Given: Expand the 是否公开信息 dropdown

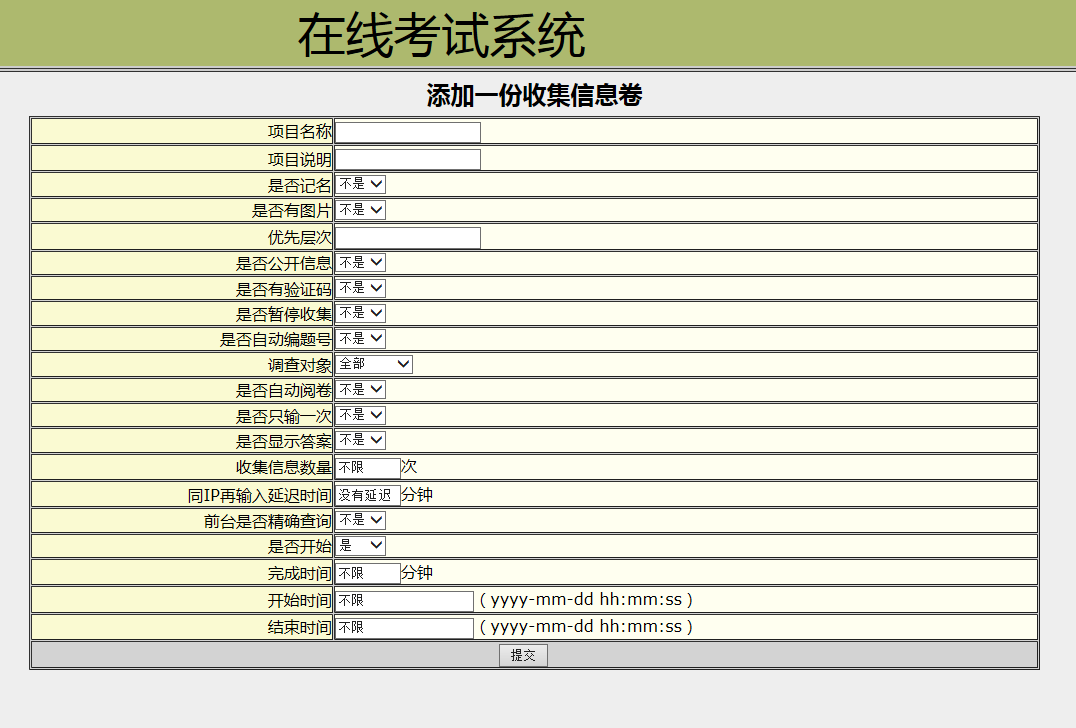Looking at the screenshot, I should point(360,263).
